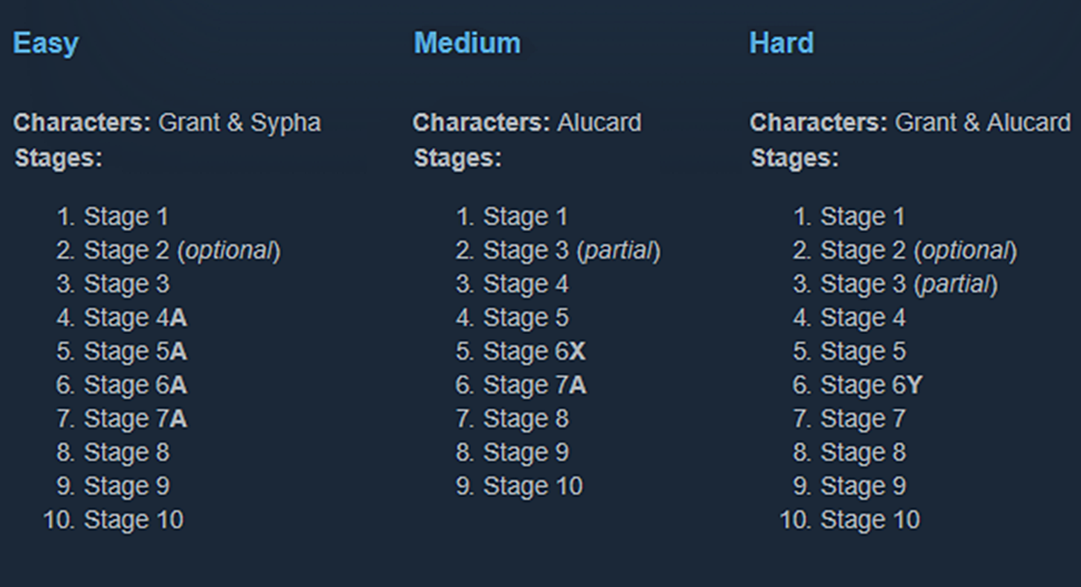Select Stage 7 in Hard list

point(863,420)
